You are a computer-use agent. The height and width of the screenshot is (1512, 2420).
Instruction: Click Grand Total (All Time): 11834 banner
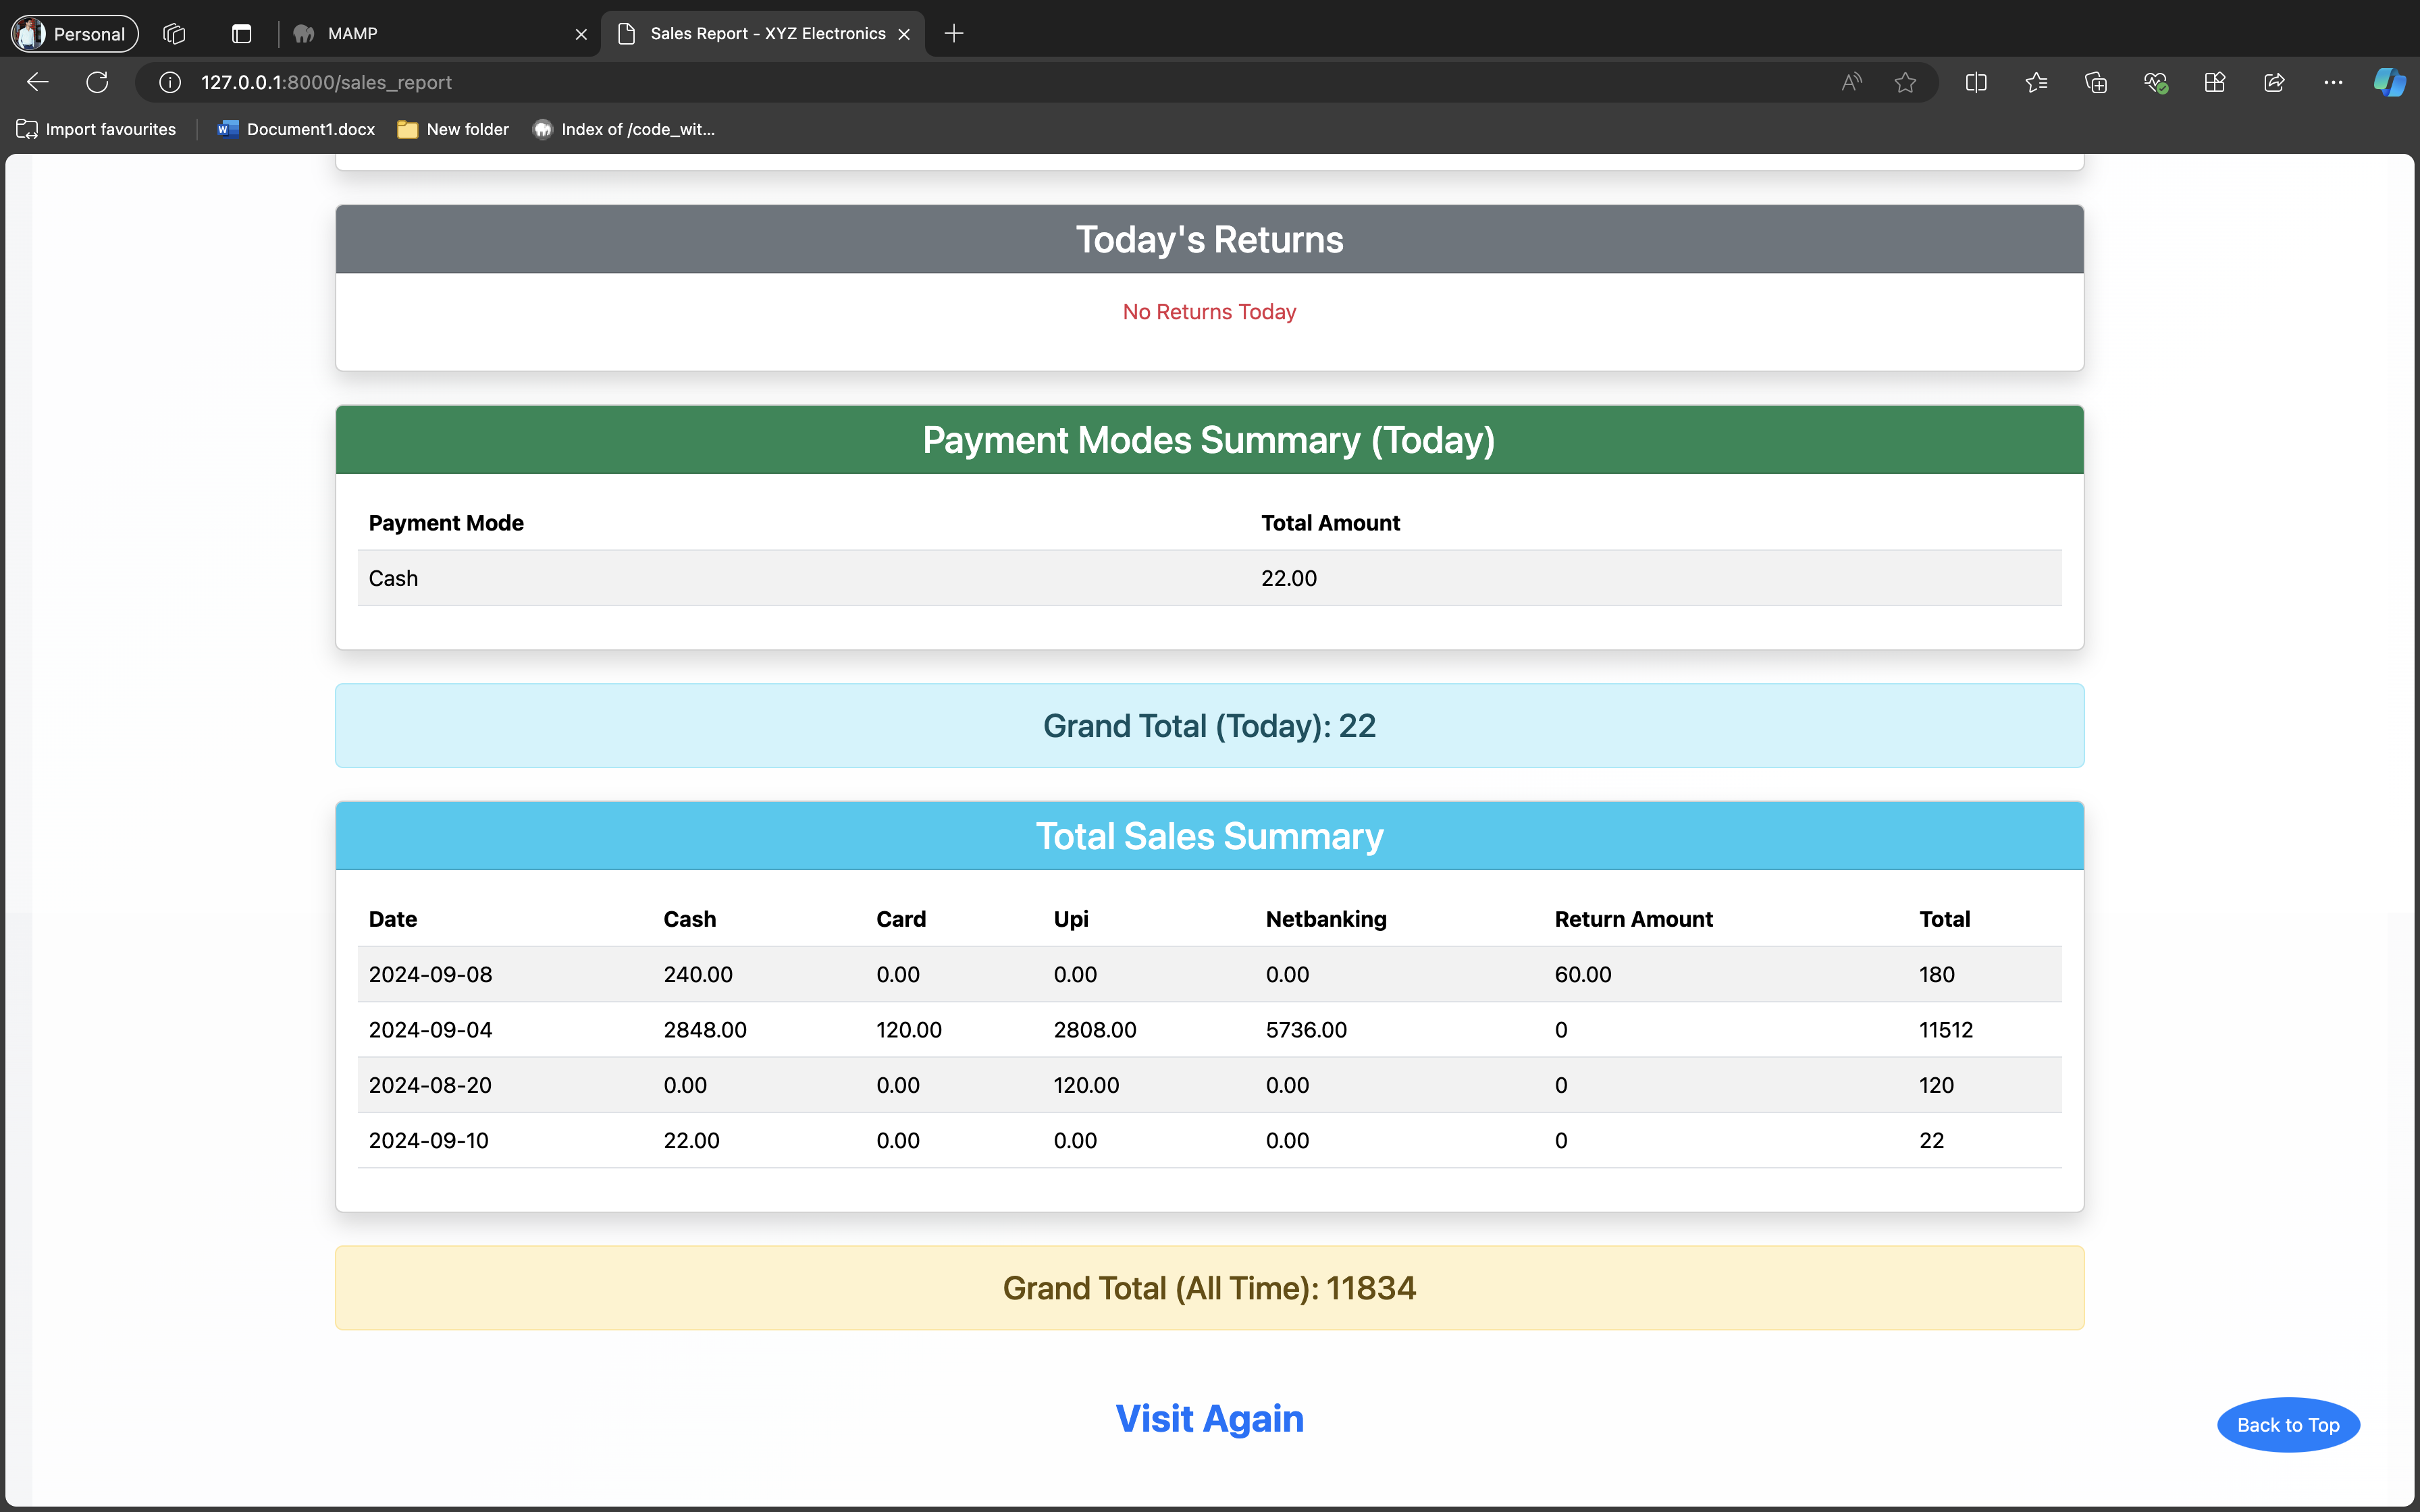[x=1209, y=1288]
